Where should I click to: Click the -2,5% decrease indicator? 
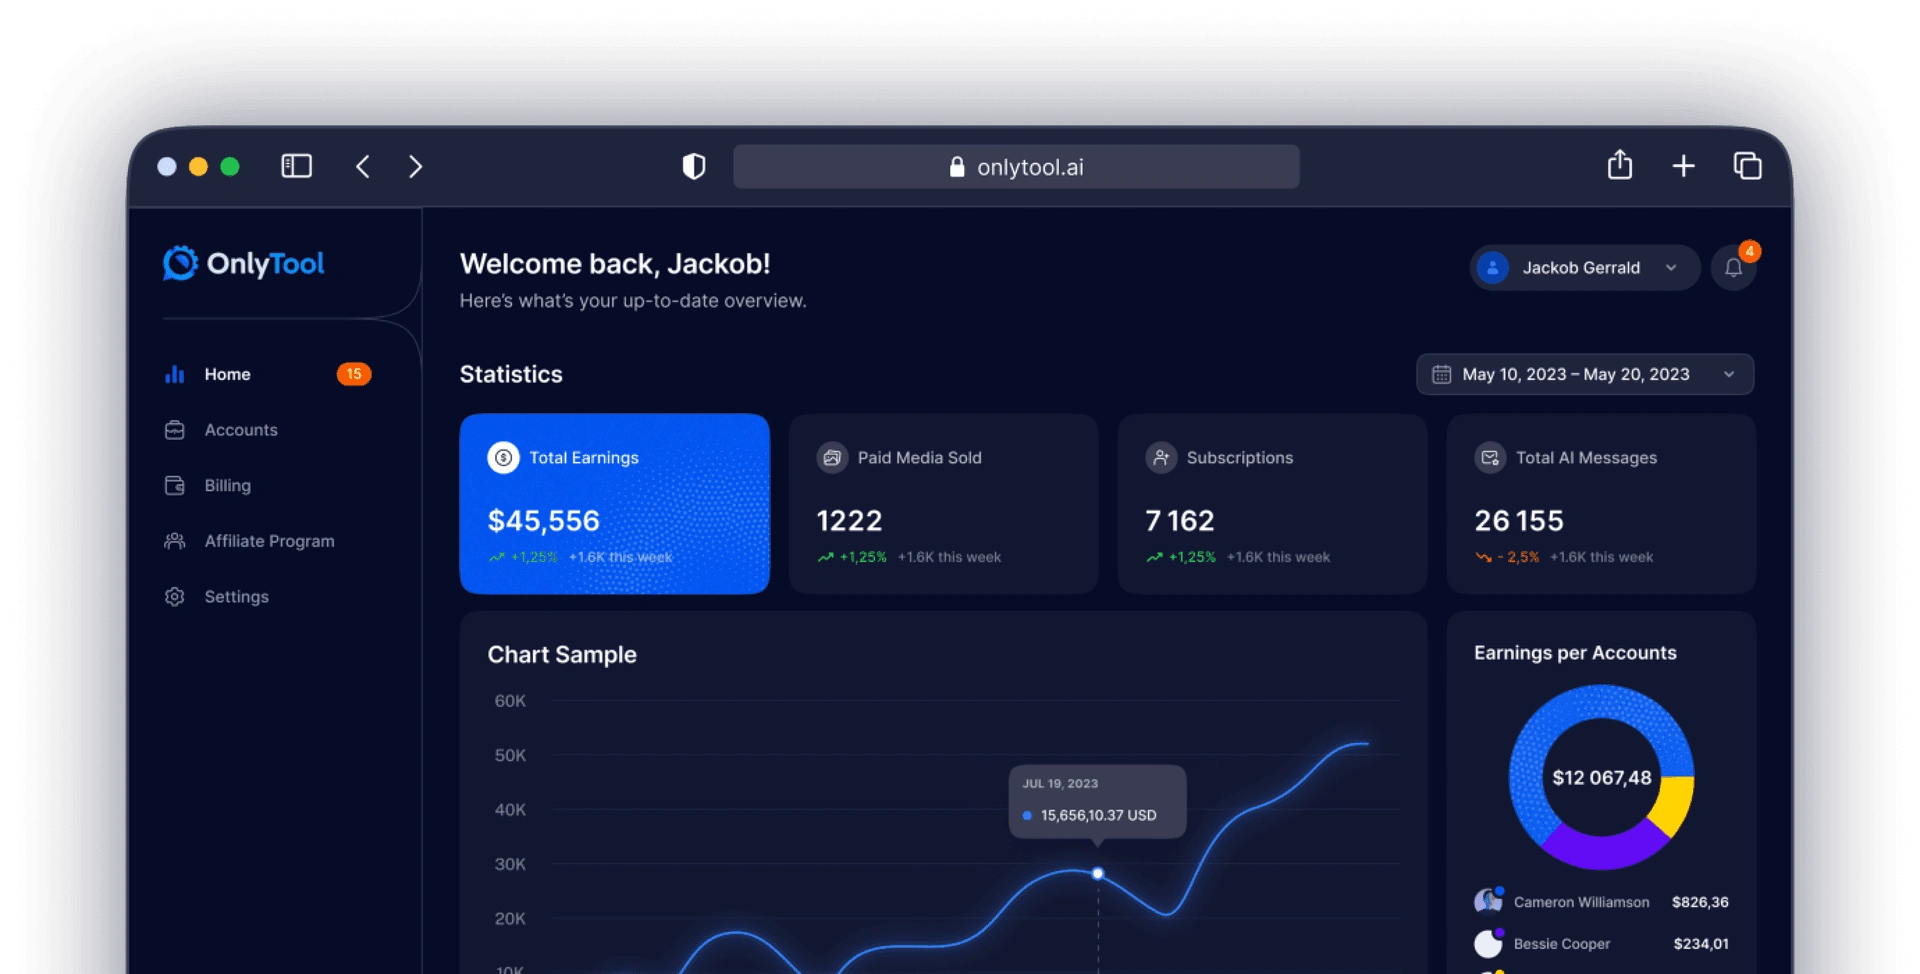tap(1507, 557)
